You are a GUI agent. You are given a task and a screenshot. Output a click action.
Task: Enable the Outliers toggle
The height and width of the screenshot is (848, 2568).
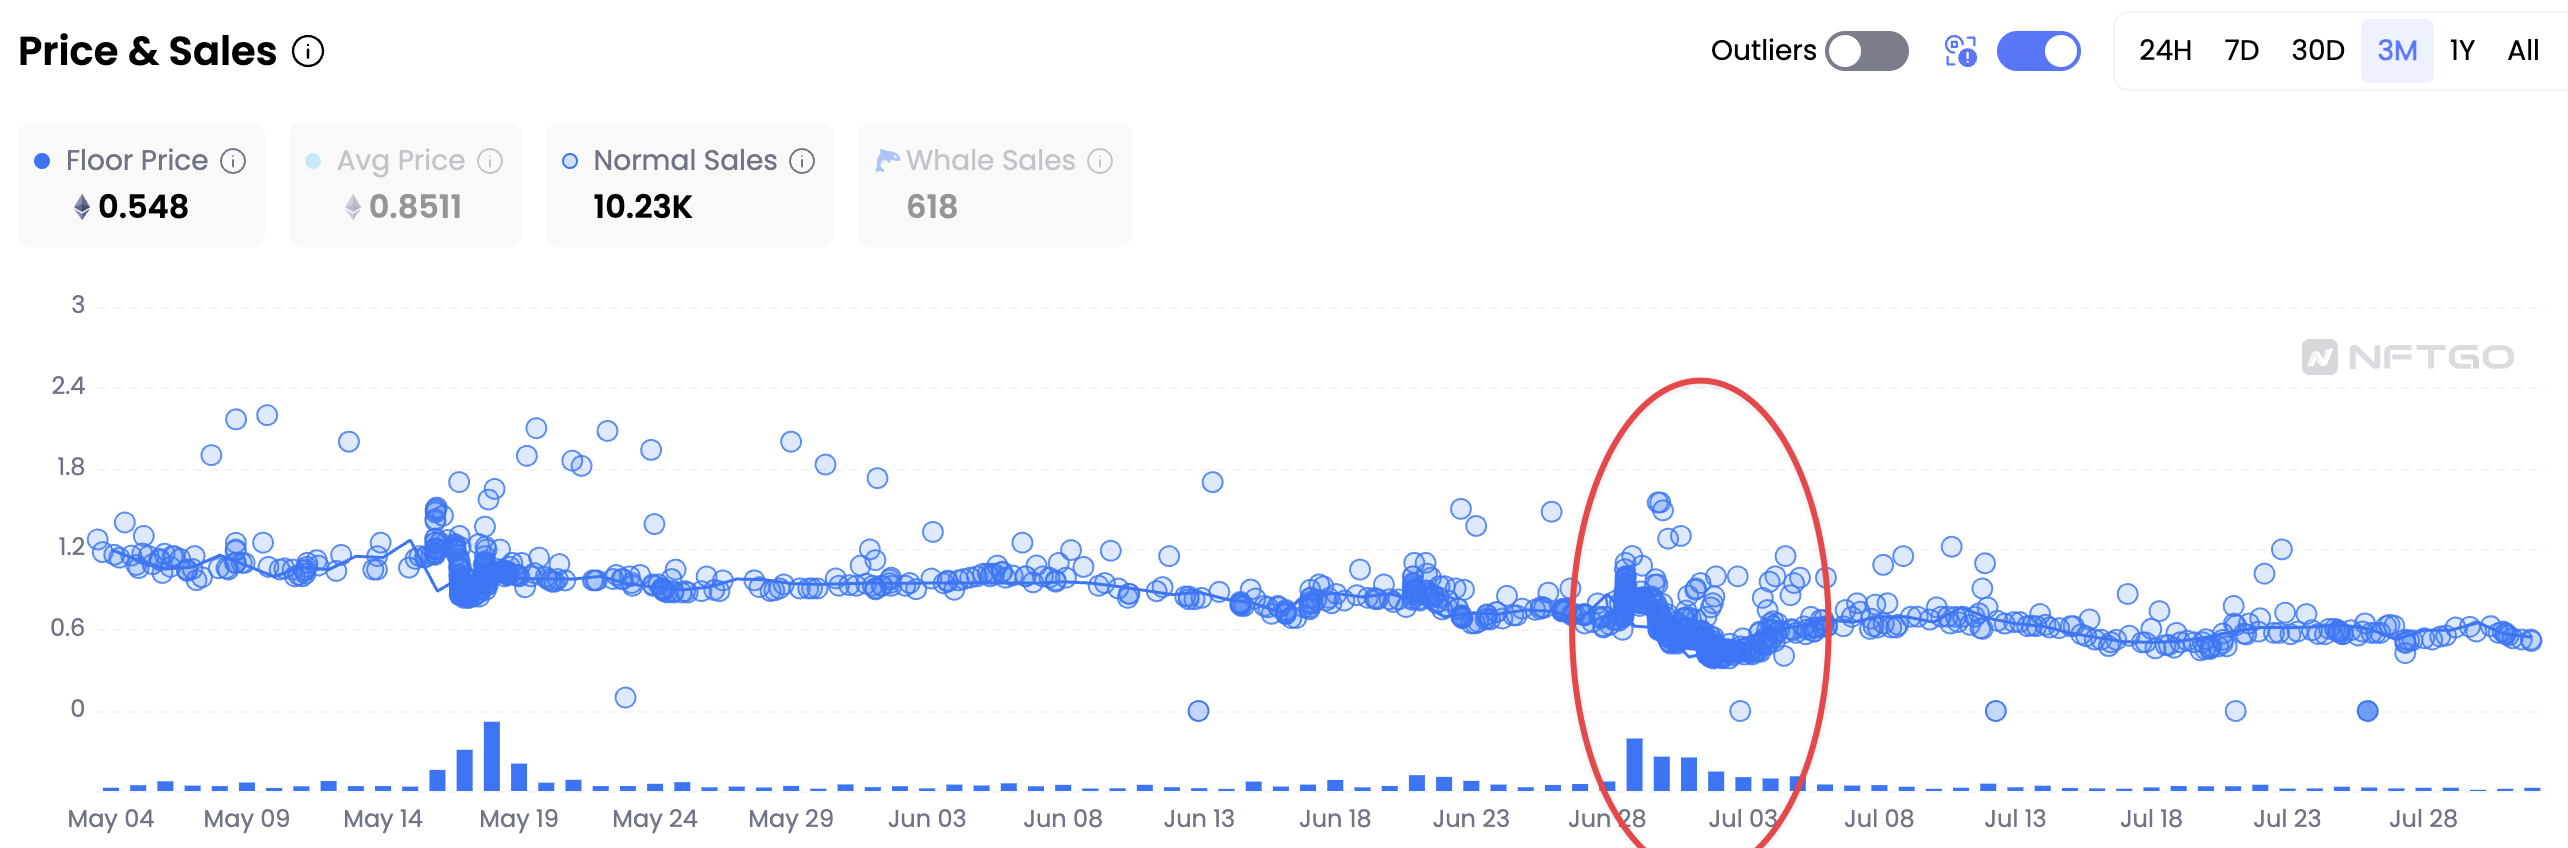[x=1866, y=51]
